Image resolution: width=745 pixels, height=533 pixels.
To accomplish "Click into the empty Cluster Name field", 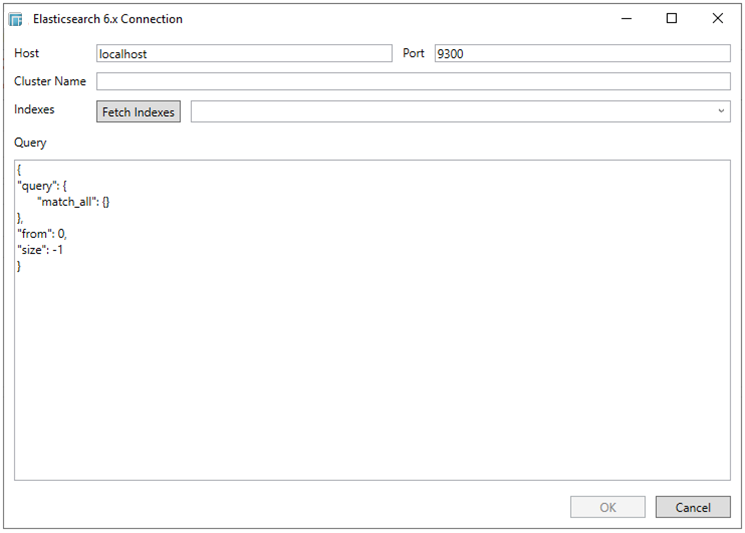I will point(413,82).
